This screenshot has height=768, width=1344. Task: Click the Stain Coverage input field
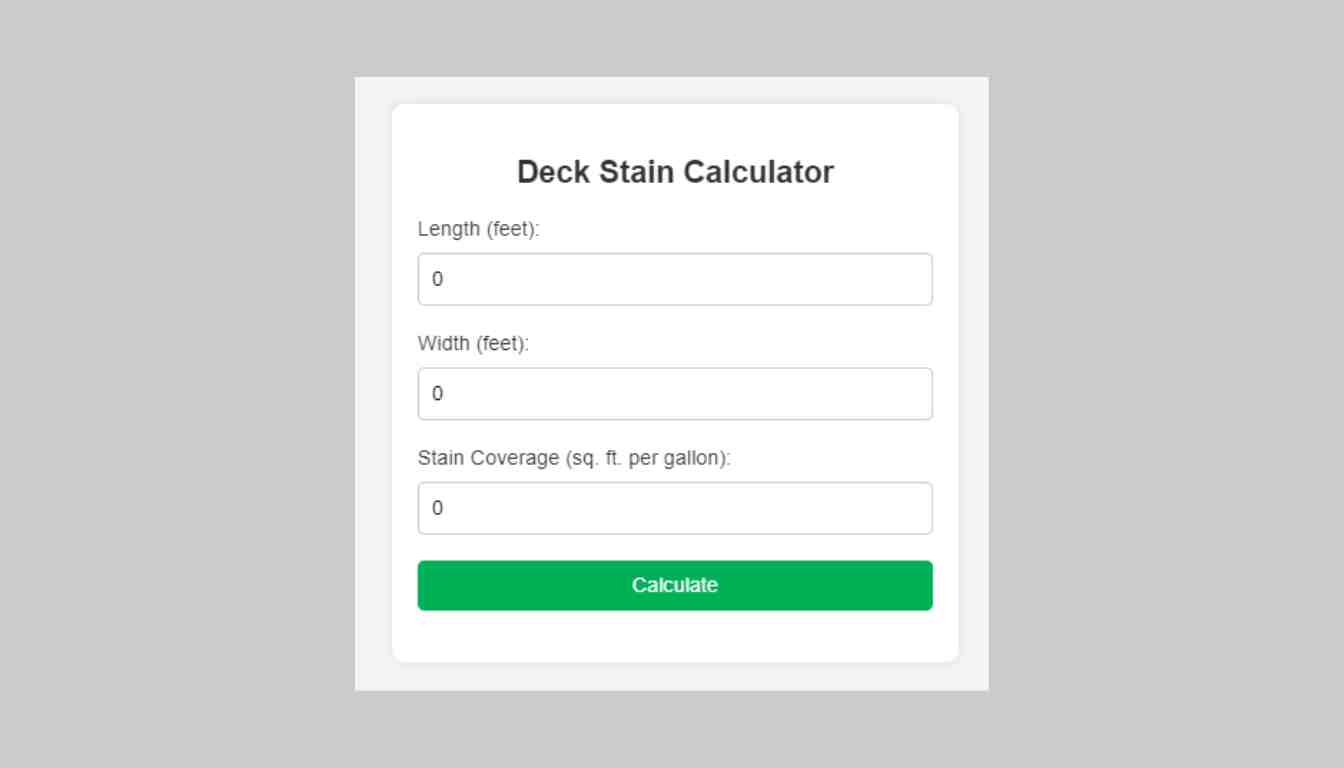click(675, 508)
